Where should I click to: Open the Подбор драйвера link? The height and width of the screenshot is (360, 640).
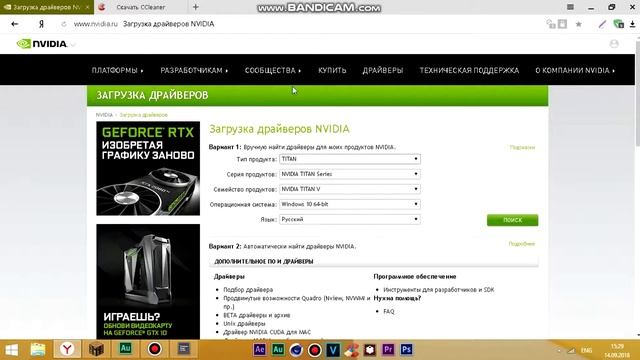248,289
